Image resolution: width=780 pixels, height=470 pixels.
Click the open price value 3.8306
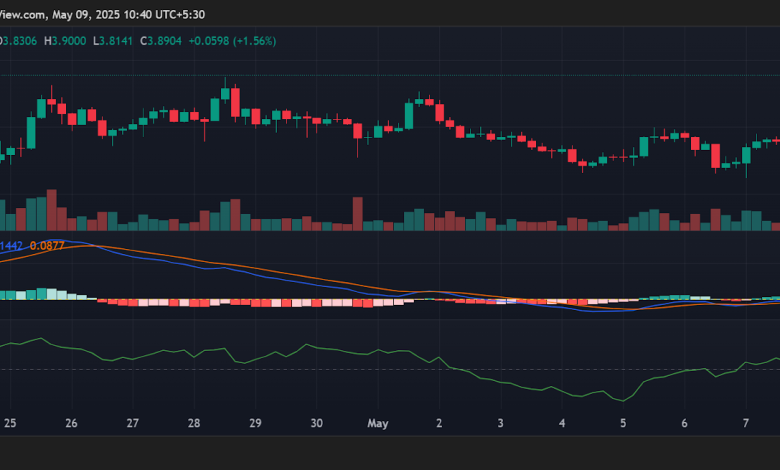coord(20,41)
